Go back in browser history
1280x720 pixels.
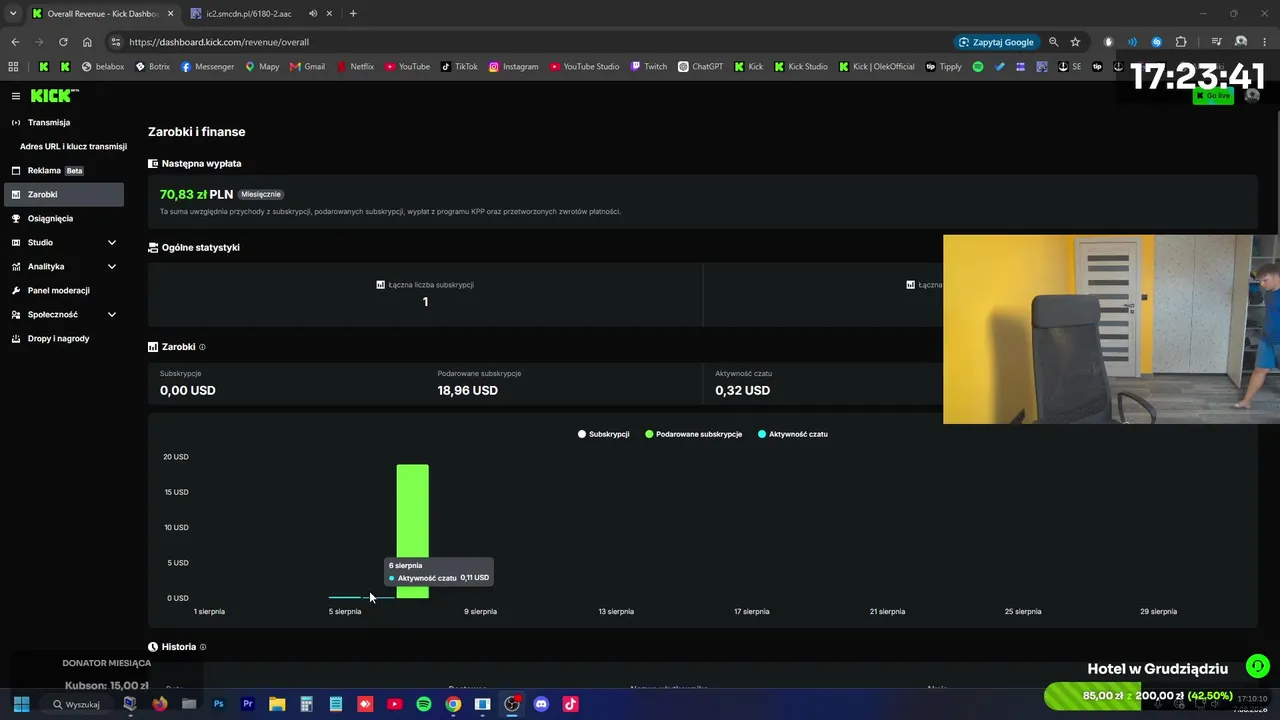[15, 42]
